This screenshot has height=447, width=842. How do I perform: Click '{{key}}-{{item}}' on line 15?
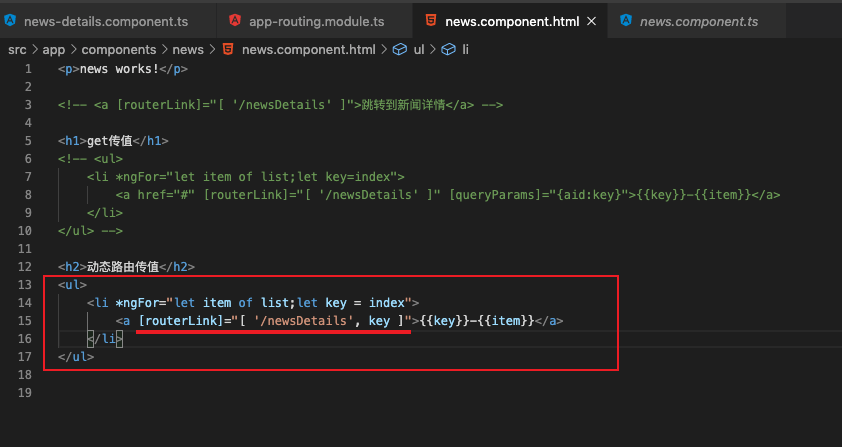click(x=477, y=321)
